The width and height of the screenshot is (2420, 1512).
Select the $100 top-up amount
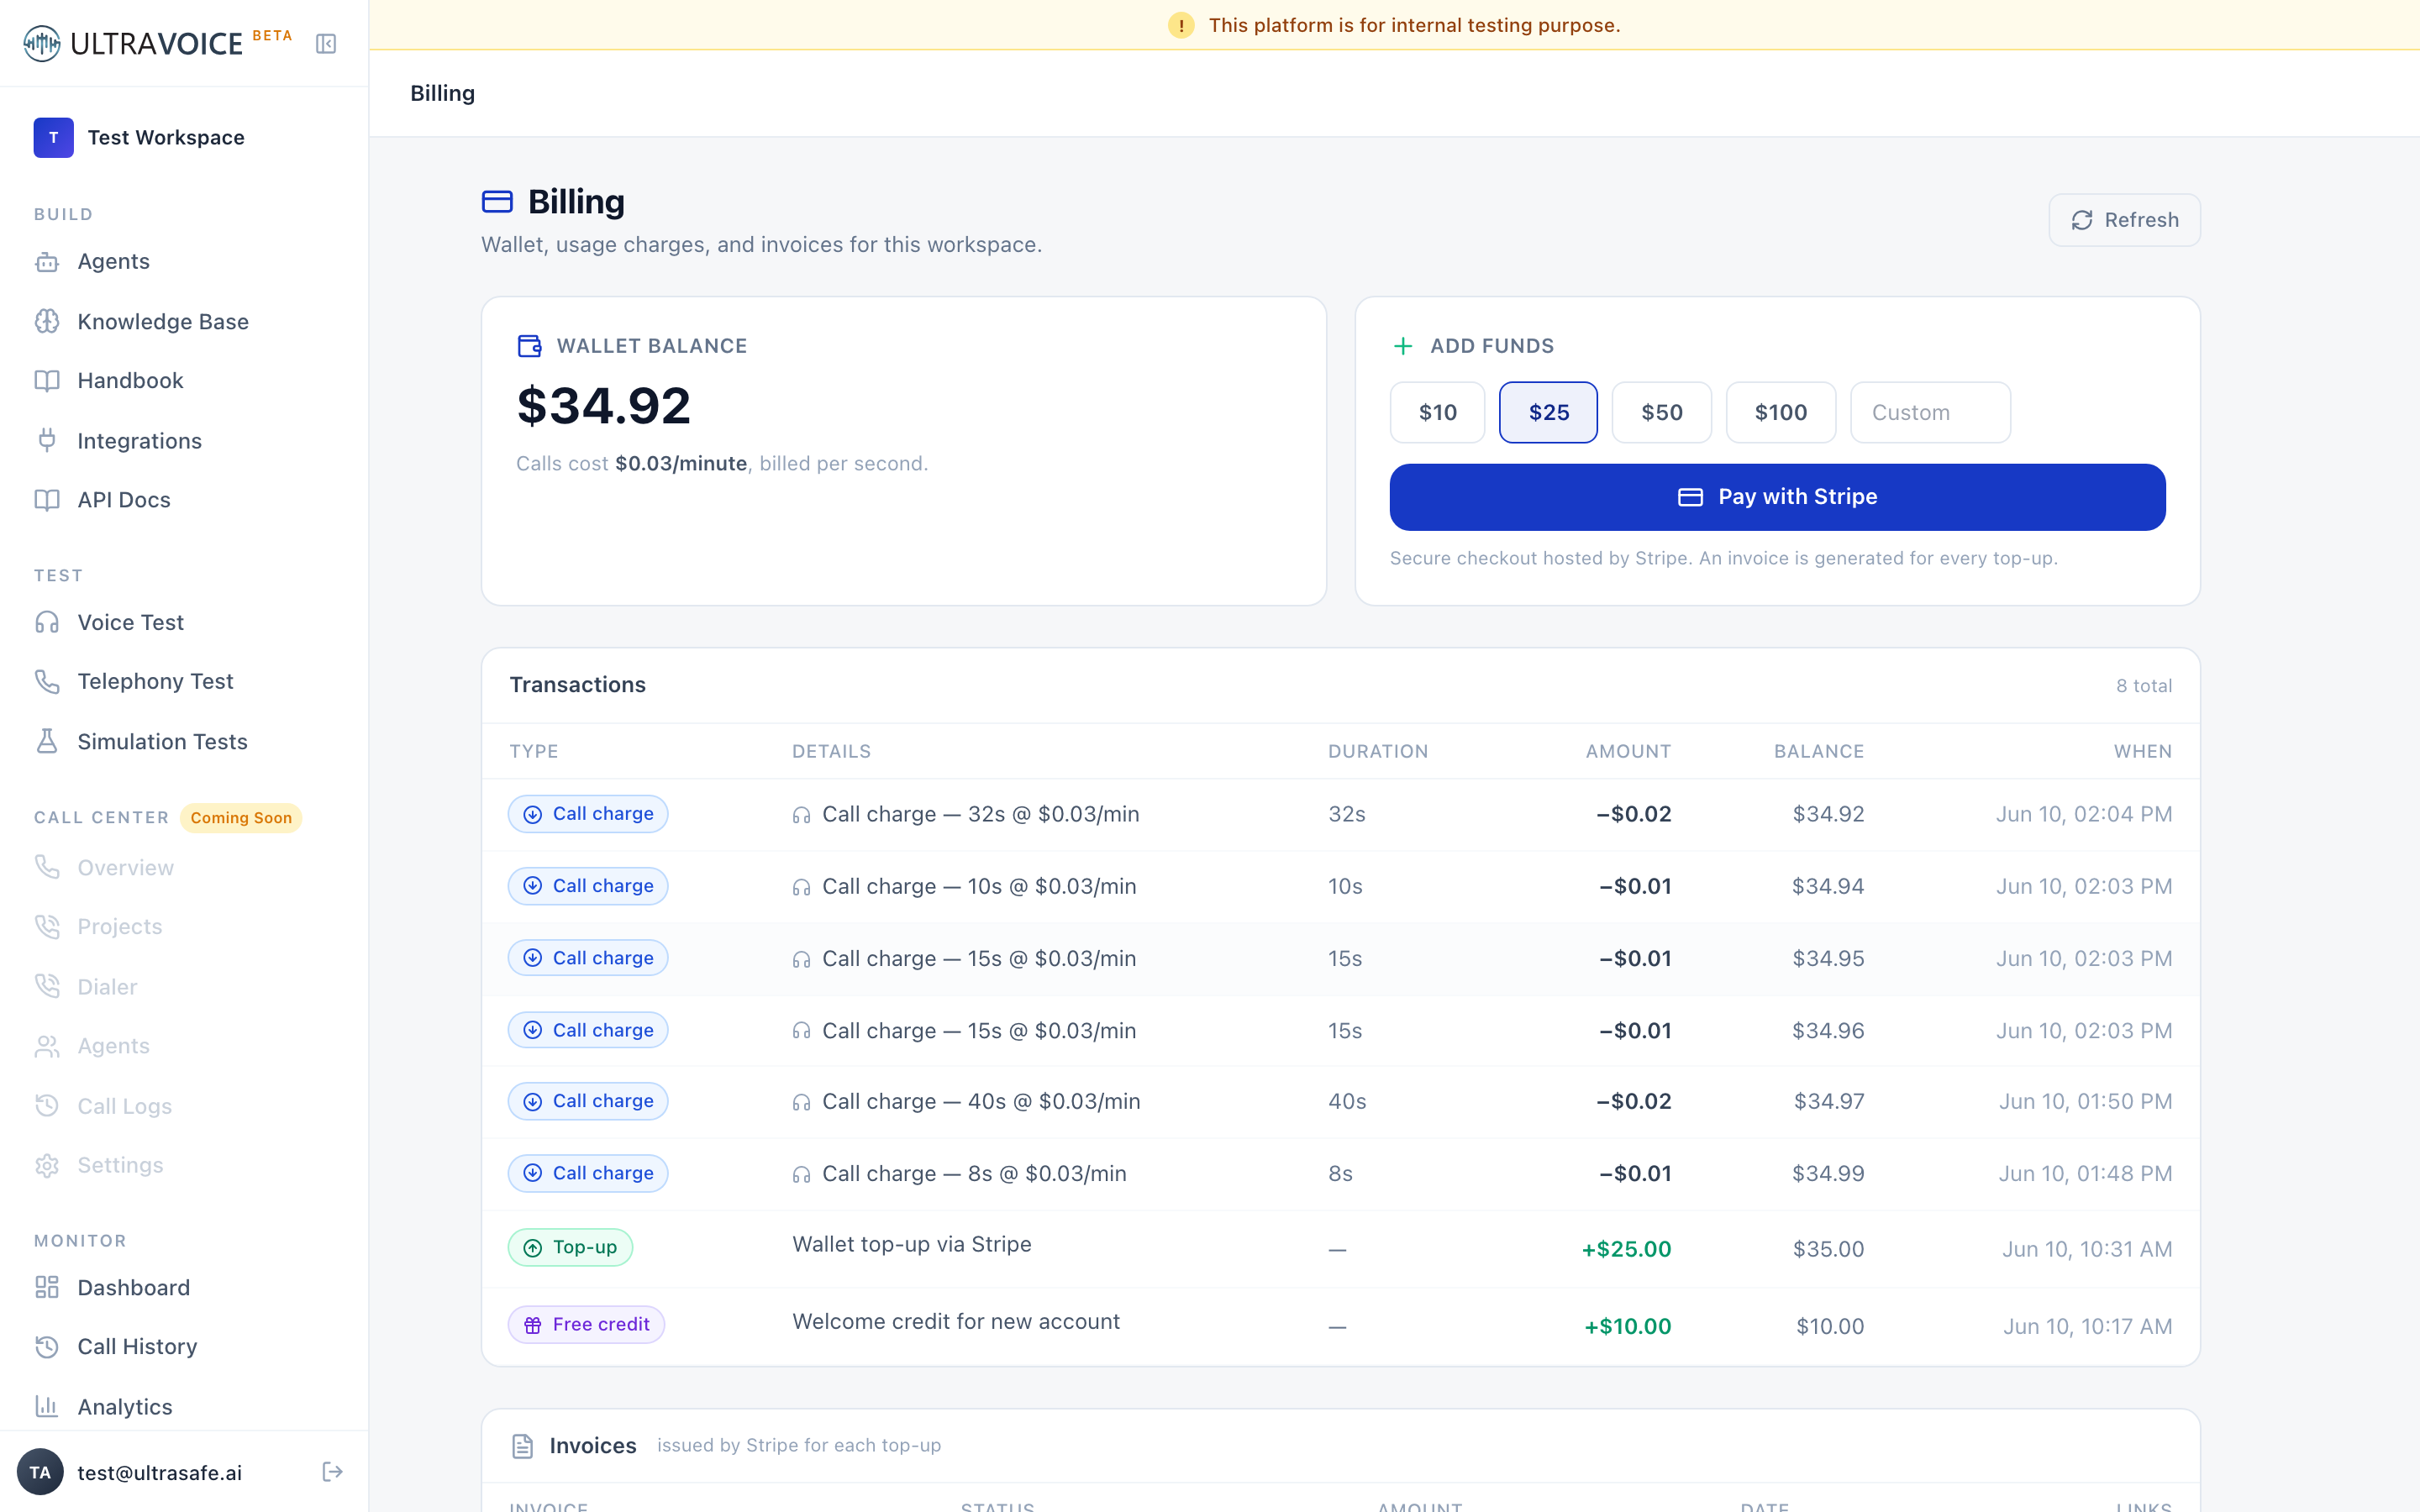pyautogui.click(x=1780, y=412)
